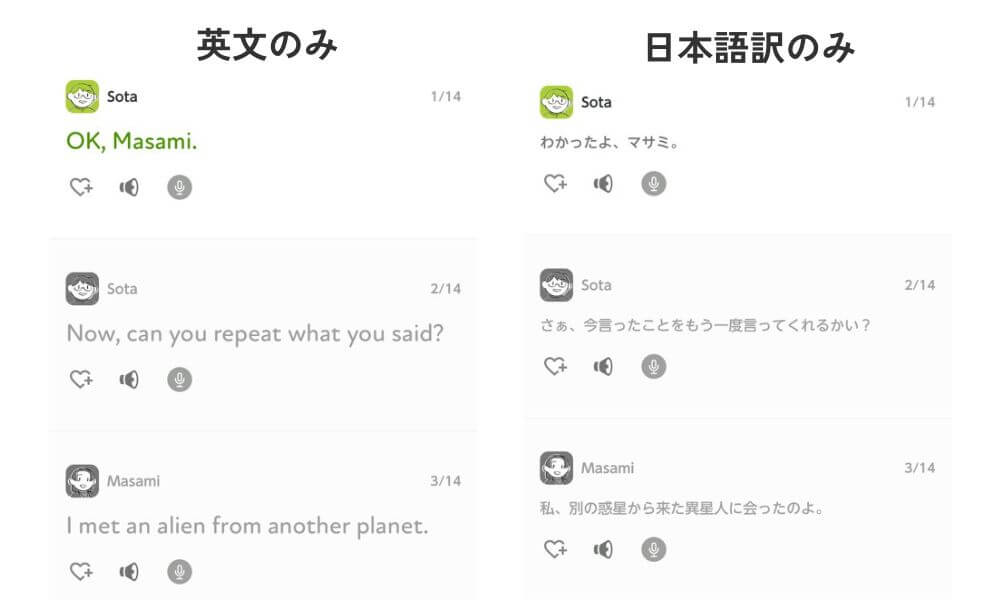Image resolution: width=1000 pixels, height=600 pixels.
Task: Record voice for Japanese 'さぁ、今言ったこと' line
Action: point(653,366)
